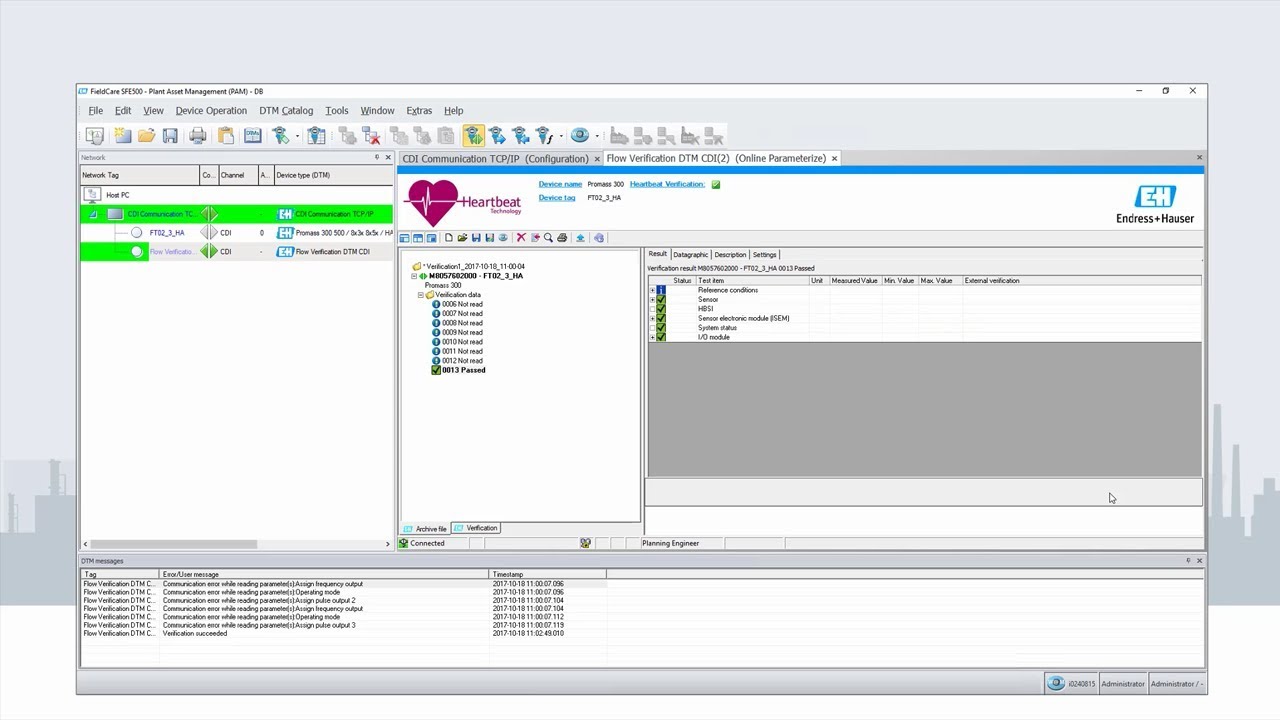
Task: Click the Heartbeat Verification link
Action: [x=667, y=184]
